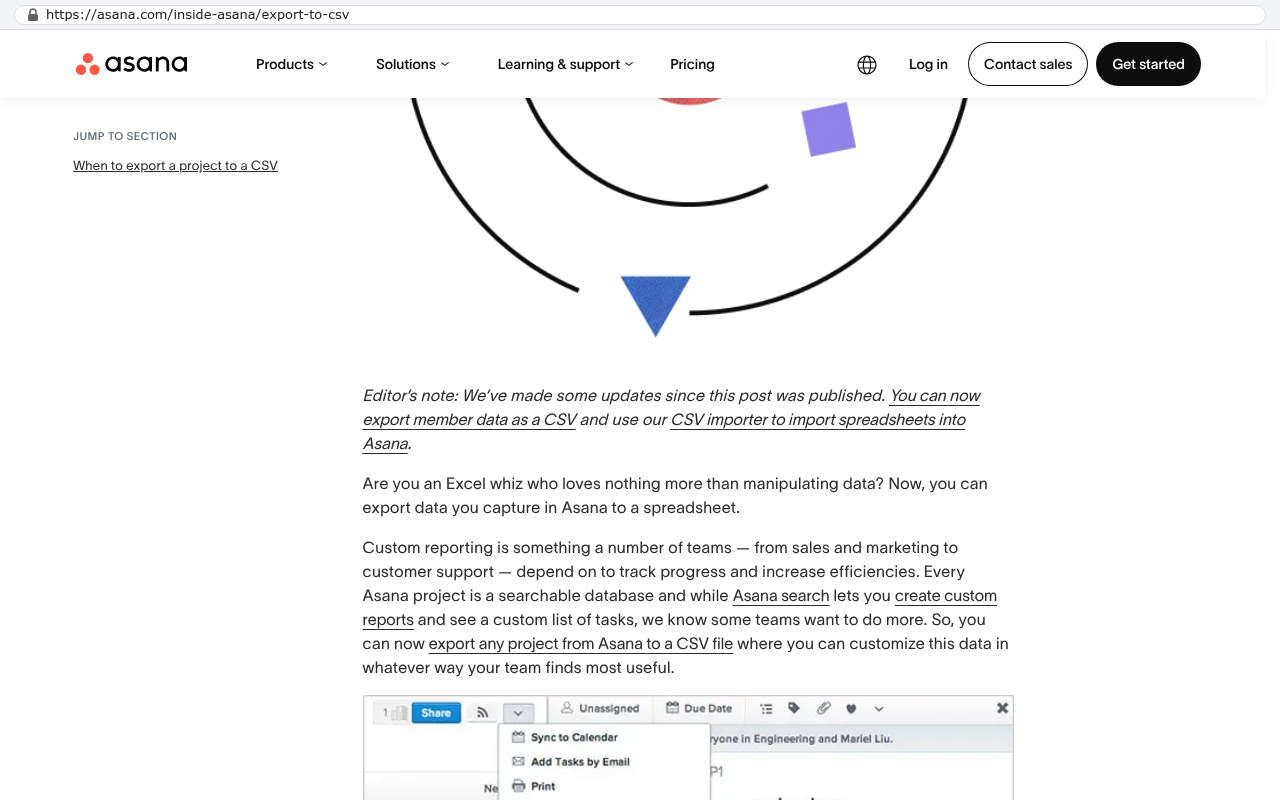Viewport: 1280px width, 800px height.
Task: Click the X close icon in embedded screenshot
Action: pos(1002,708)
